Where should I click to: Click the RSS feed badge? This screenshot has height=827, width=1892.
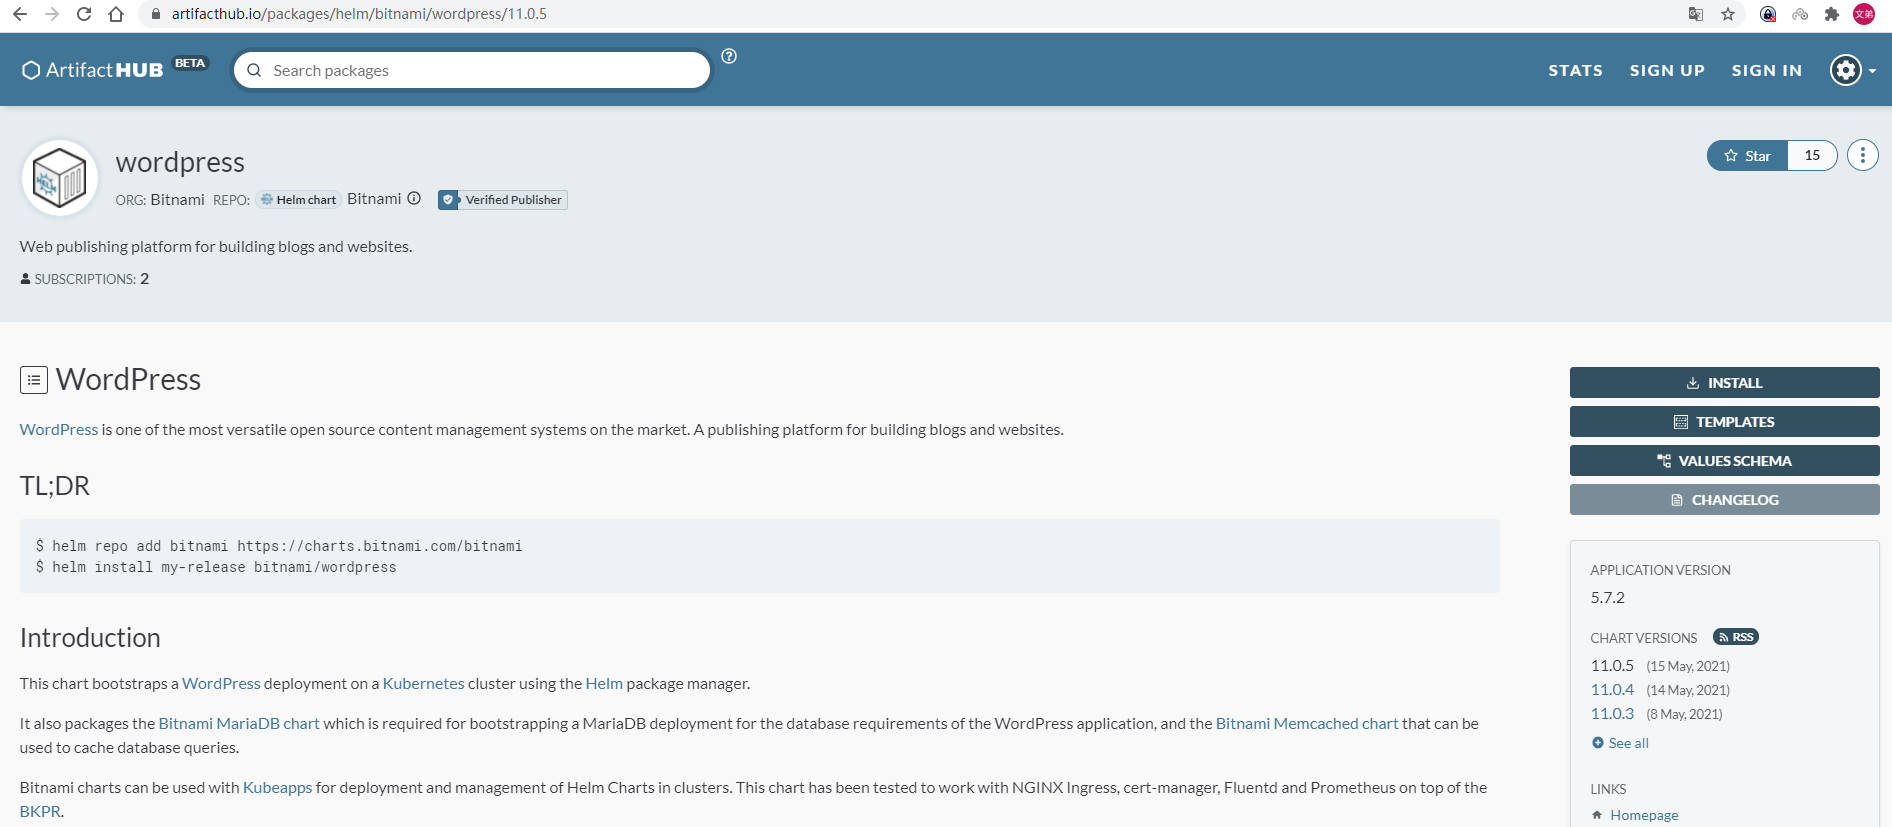pyautogui.click(x=1735, y=637)
